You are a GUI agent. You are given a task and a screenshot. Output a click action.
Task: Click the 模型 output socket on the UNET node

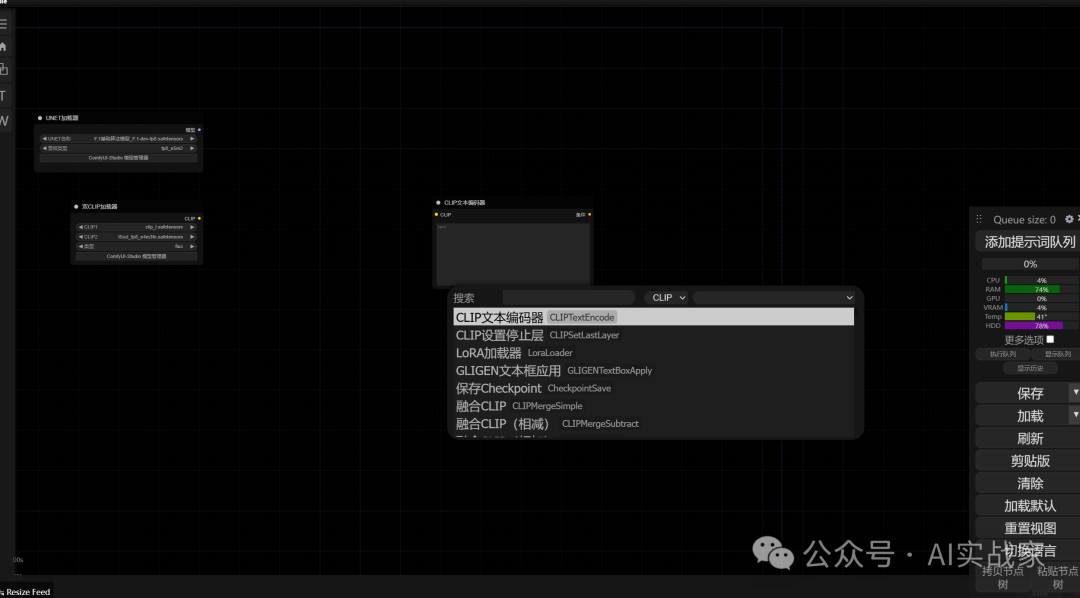point(199,130)
